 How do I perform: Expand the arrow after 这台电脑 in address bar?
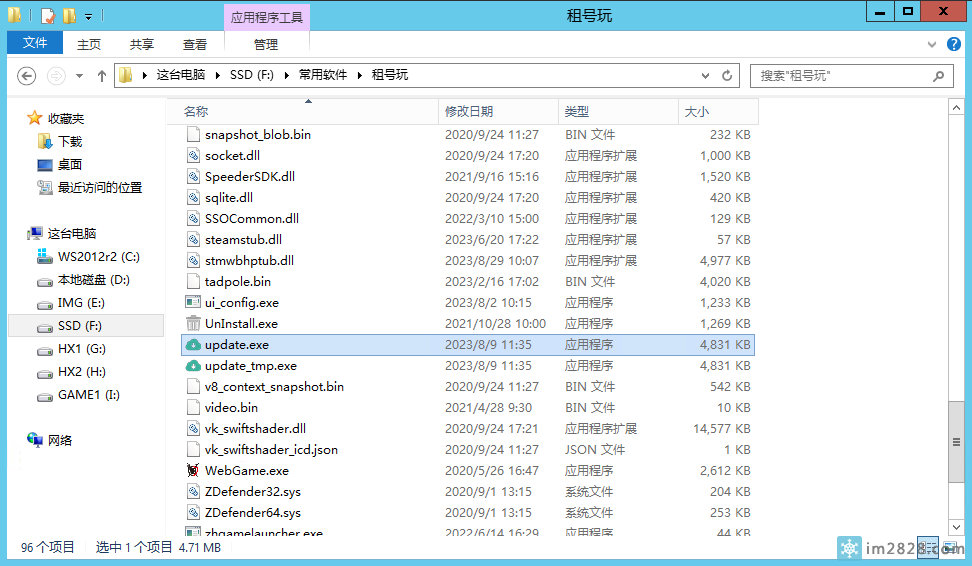click(x=218, y=75)
